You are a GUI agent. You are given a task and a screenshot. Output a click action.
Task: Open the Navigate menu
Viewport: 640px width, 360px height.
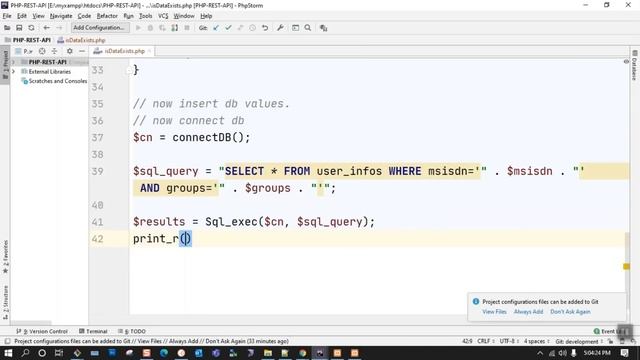click(x=61, y=16)
